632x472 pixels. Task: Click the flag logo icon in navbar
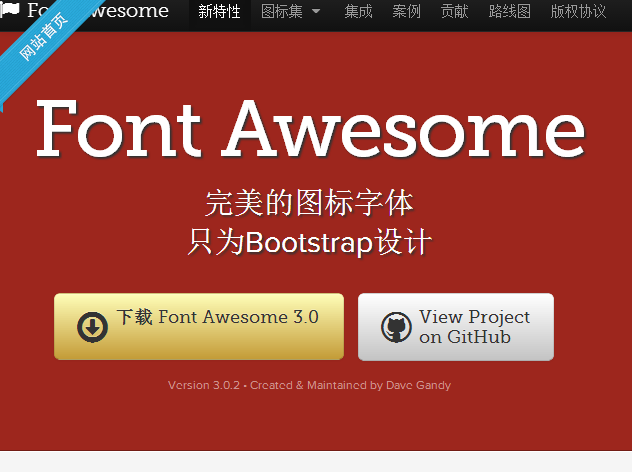[10, 9]
